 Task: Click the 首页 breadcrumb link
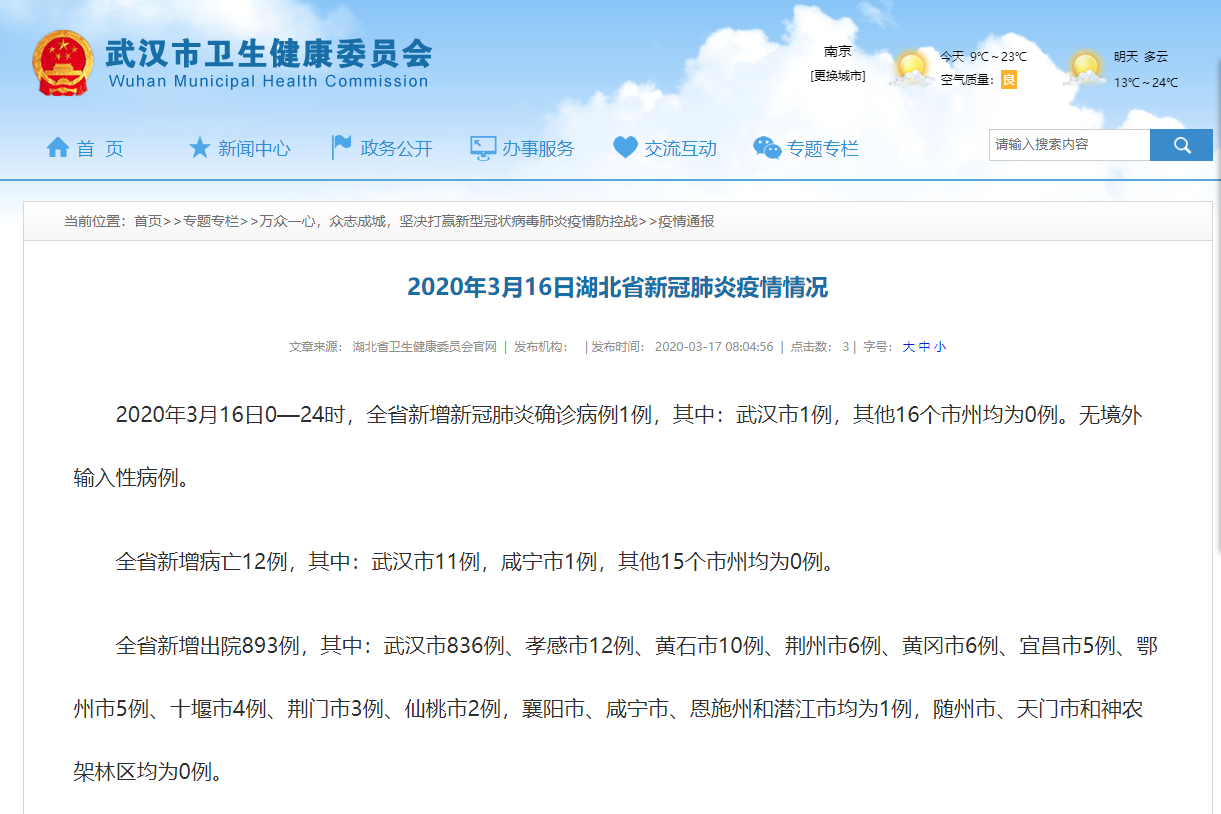[x=148, y=222]
